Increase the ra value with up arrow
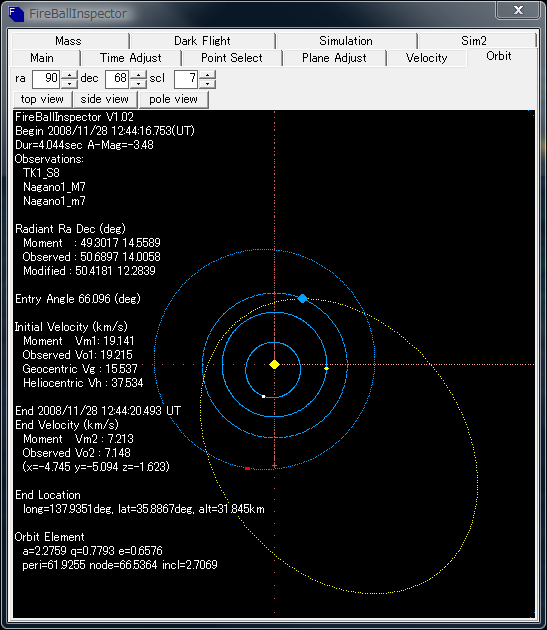The width and height of the screenshot is (547, 630). coord(70,75)
